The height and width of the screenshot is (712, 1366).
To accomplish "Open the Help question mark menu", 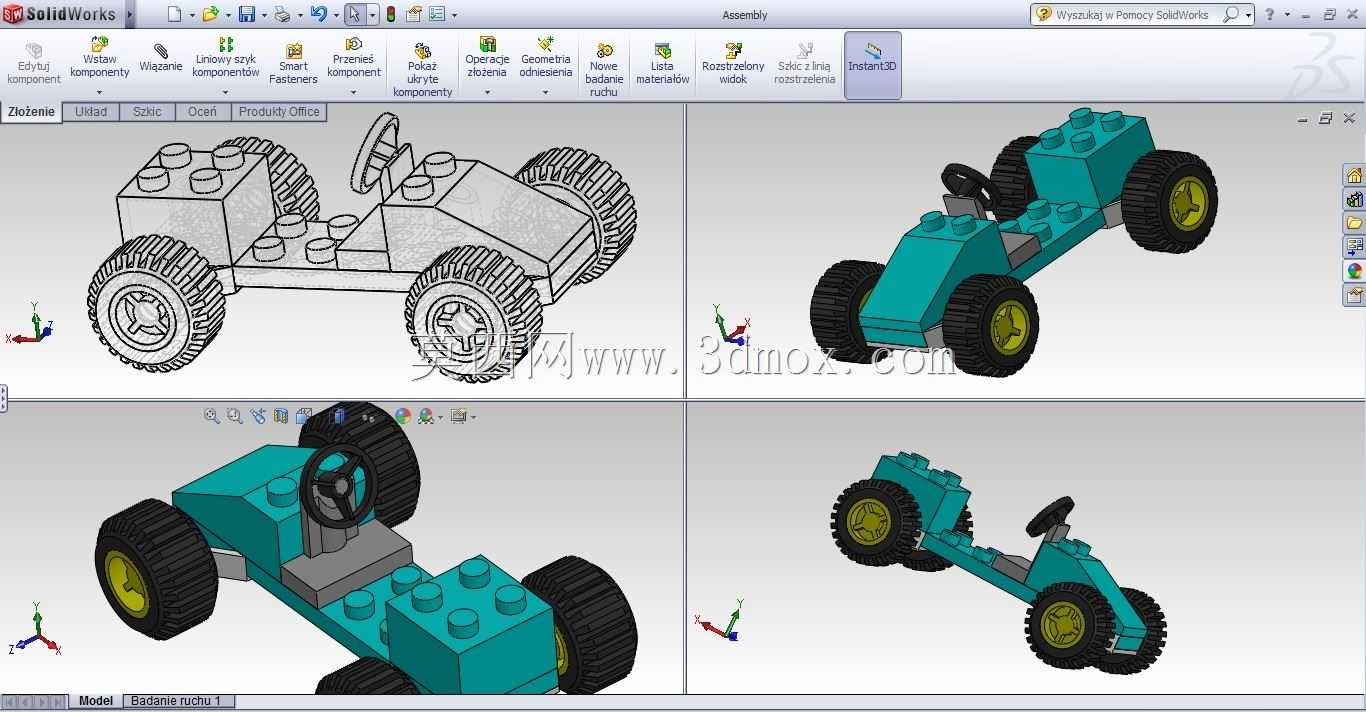I will [1270, 14].
